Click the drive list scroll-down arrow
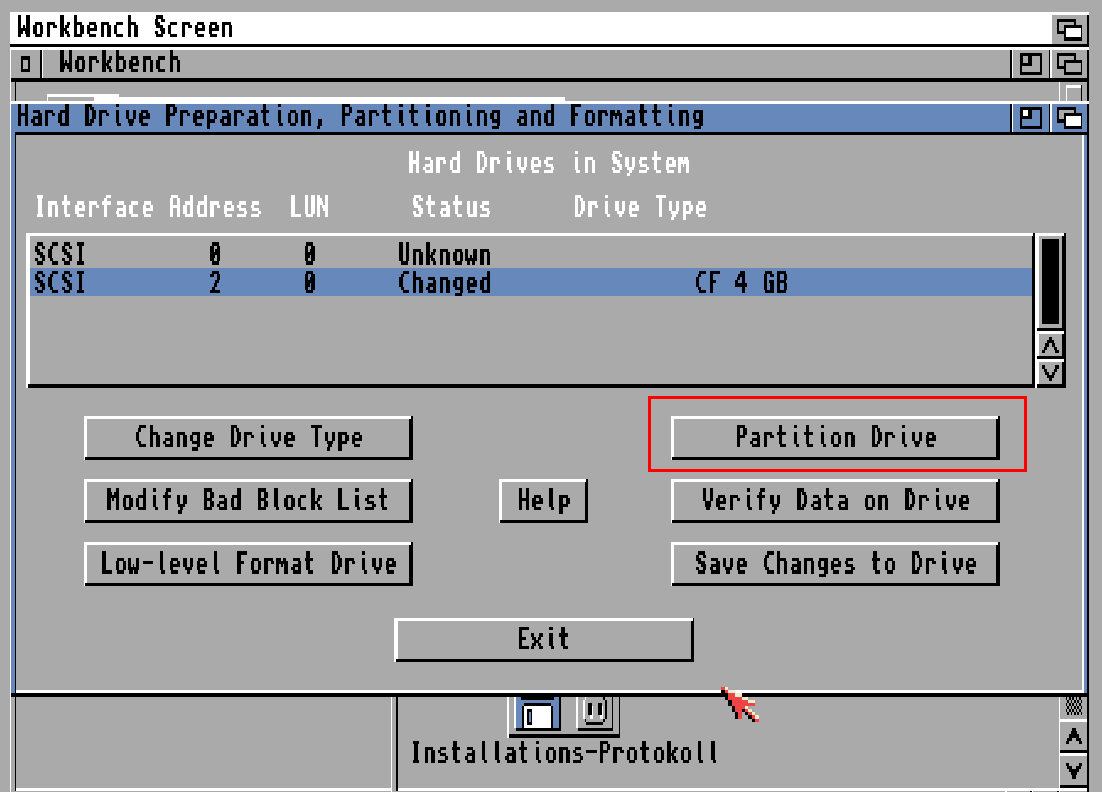The image size is (1102, 792). [x=1050, y=371]
